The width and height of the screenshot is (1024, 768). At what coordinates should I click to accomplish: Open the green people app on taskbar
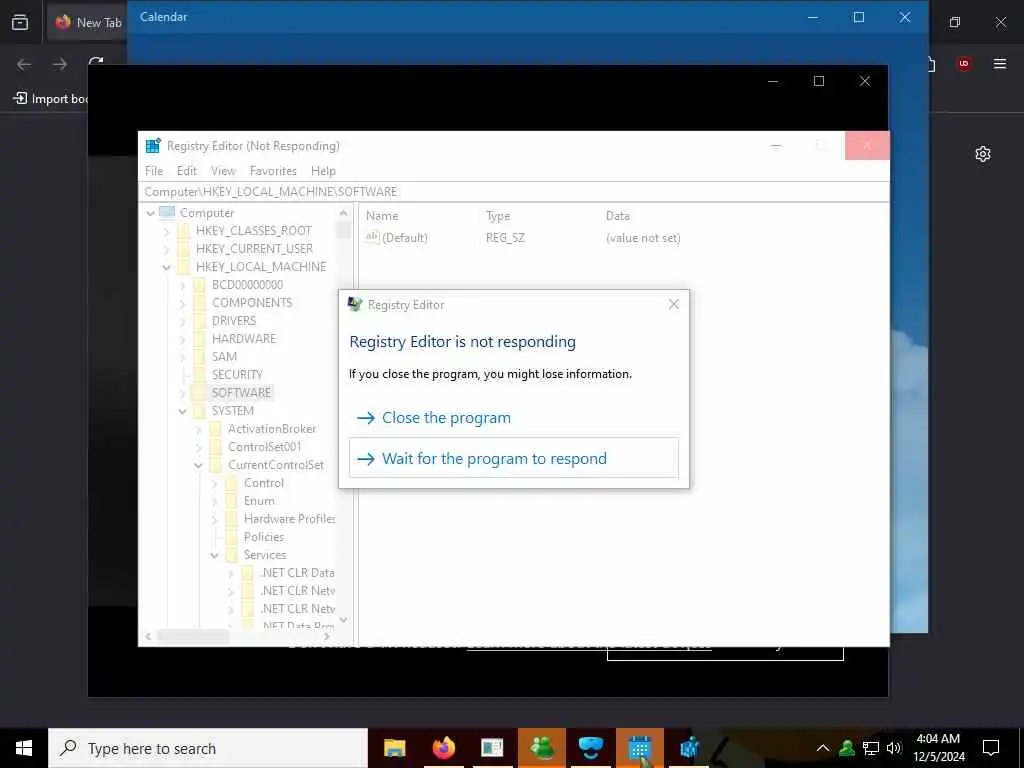(542, 748)
